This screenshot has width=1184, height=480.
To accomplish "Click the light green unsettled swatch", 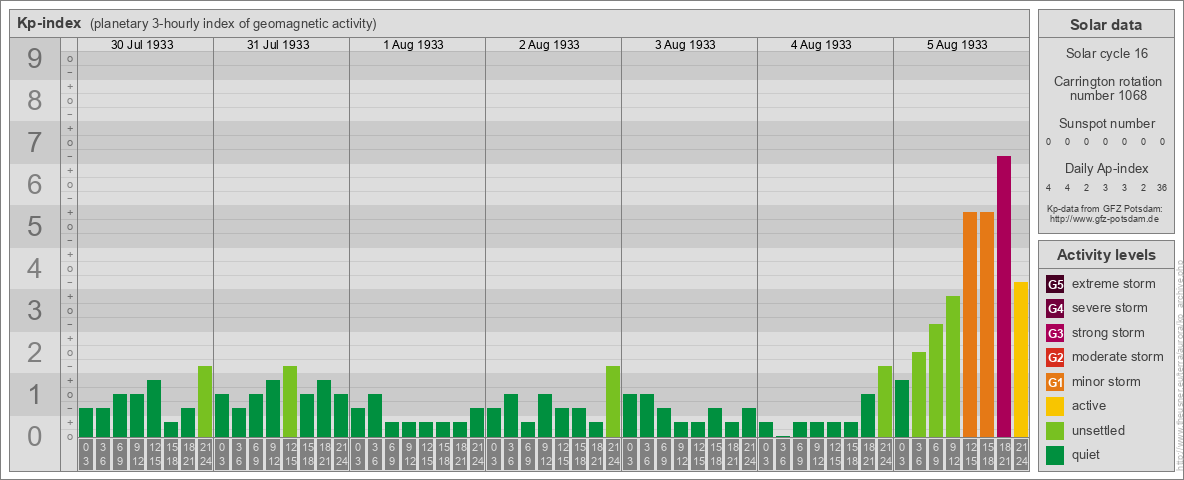I will 1055,430.
